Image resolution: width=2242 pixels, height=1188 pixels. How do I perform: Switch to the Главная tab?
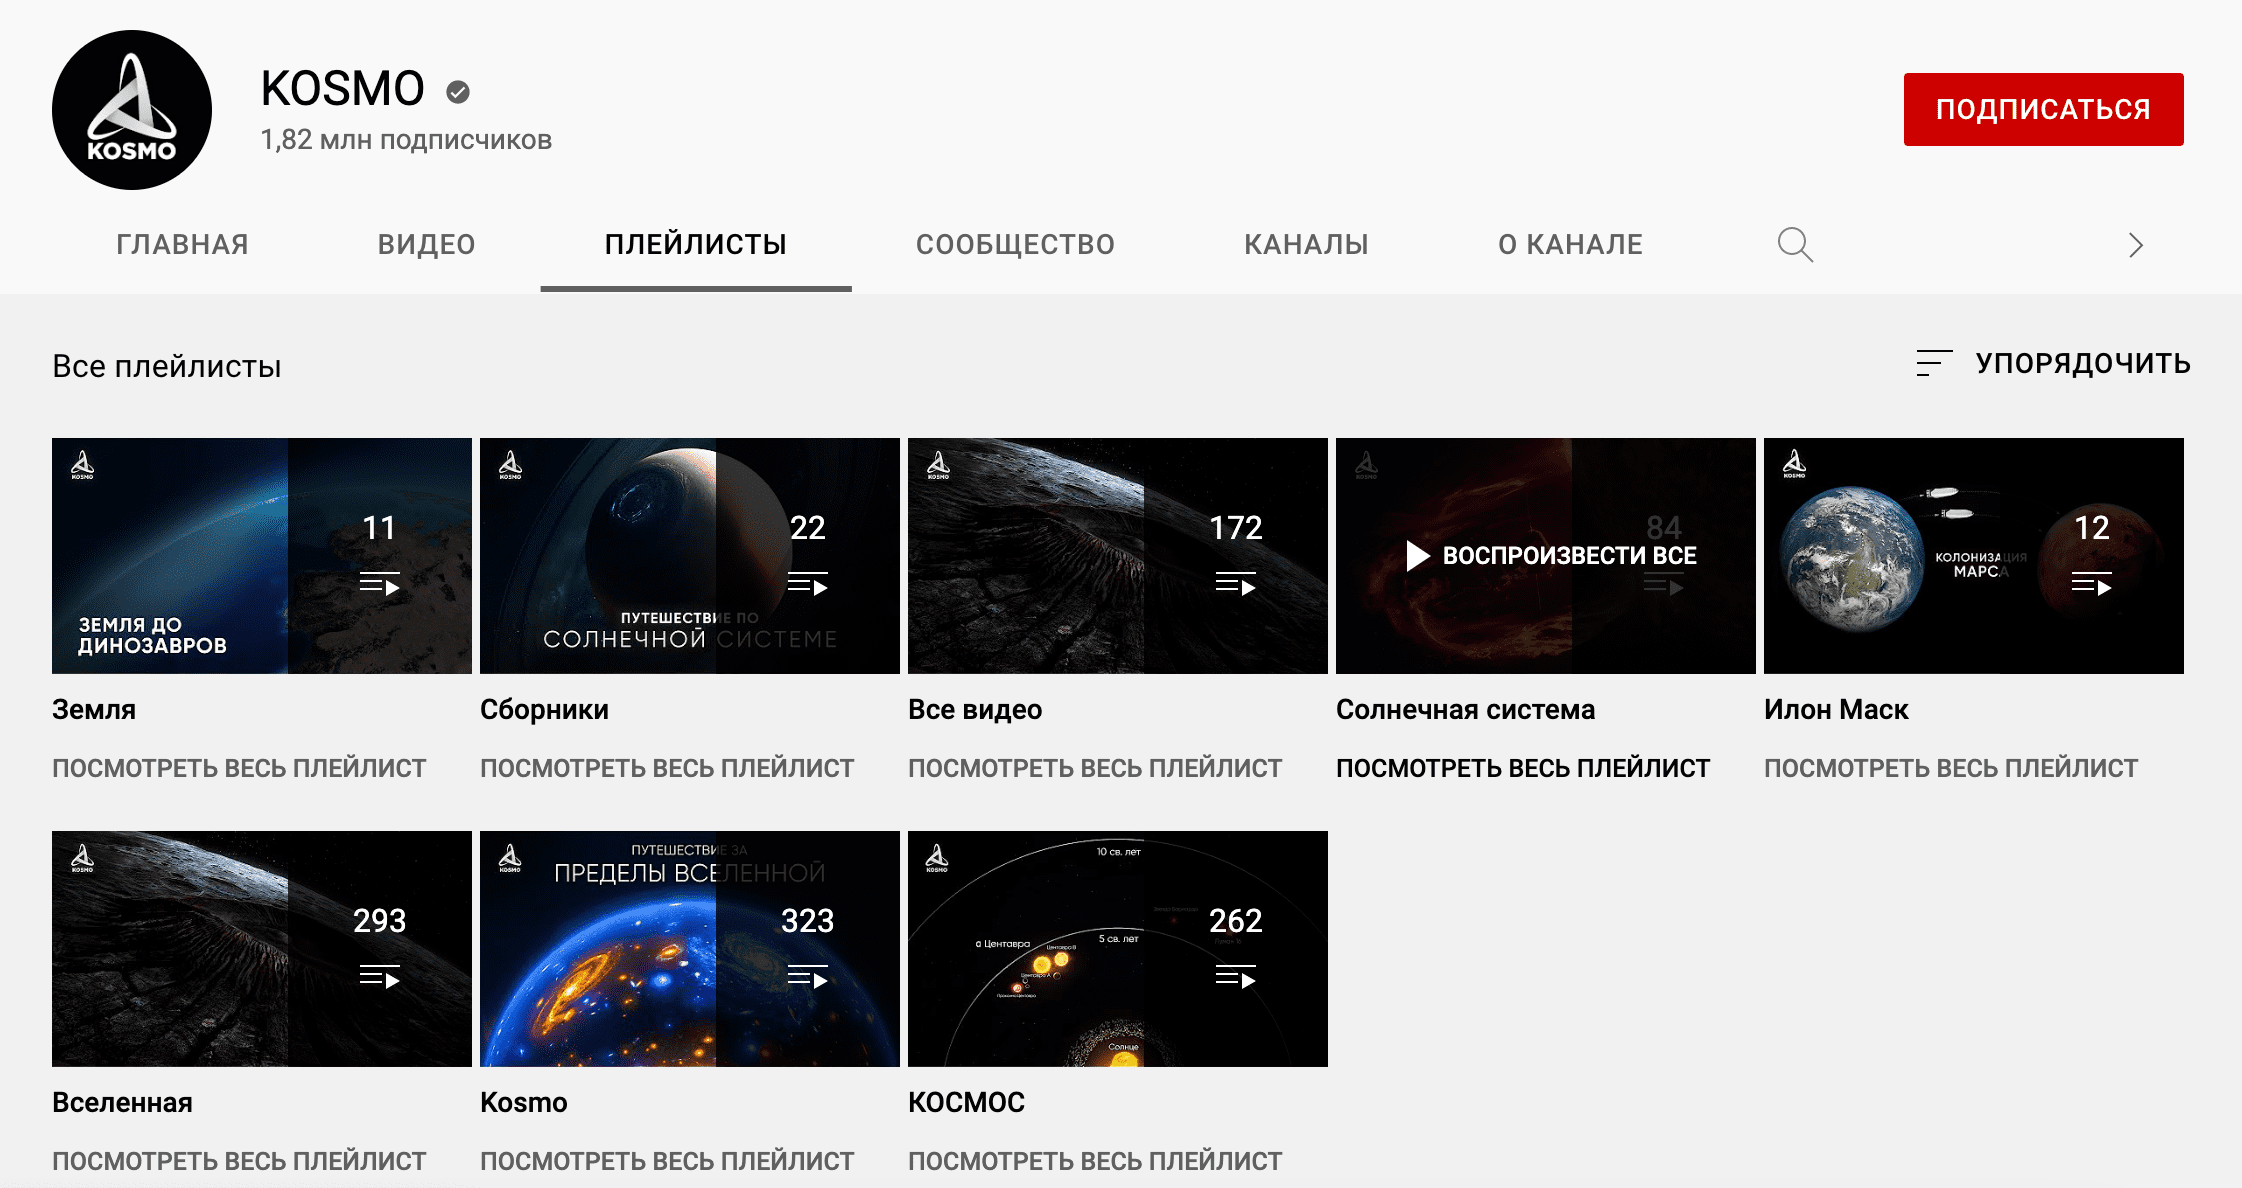click(182, 244)
